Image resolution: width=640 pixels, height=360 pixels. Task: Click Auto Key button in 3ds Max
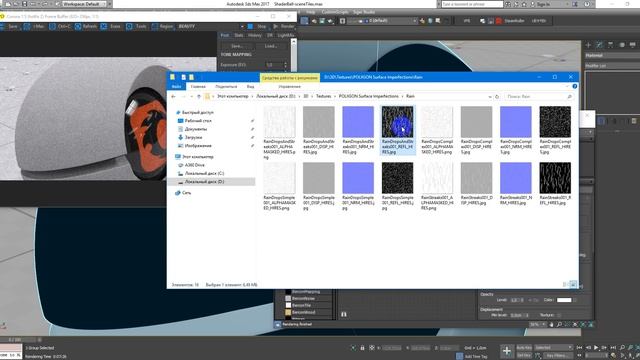pos(524,348)
